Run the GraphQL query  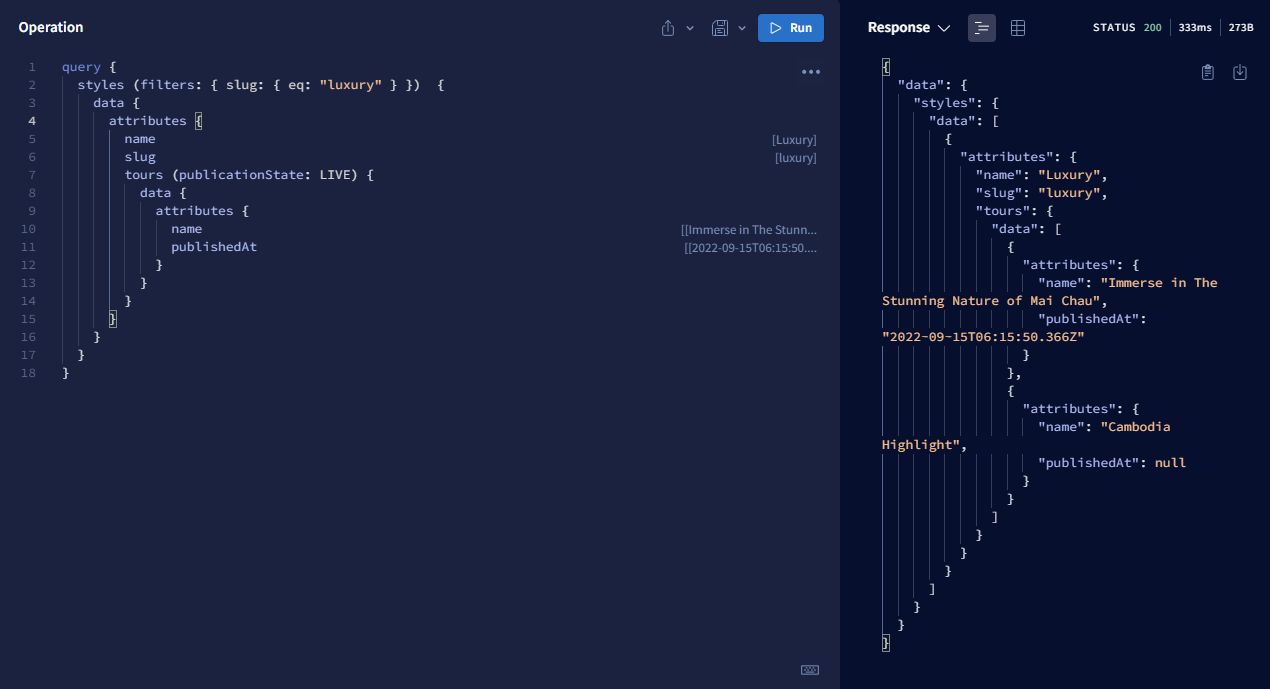pyautogui.click(x=791, y=28)
